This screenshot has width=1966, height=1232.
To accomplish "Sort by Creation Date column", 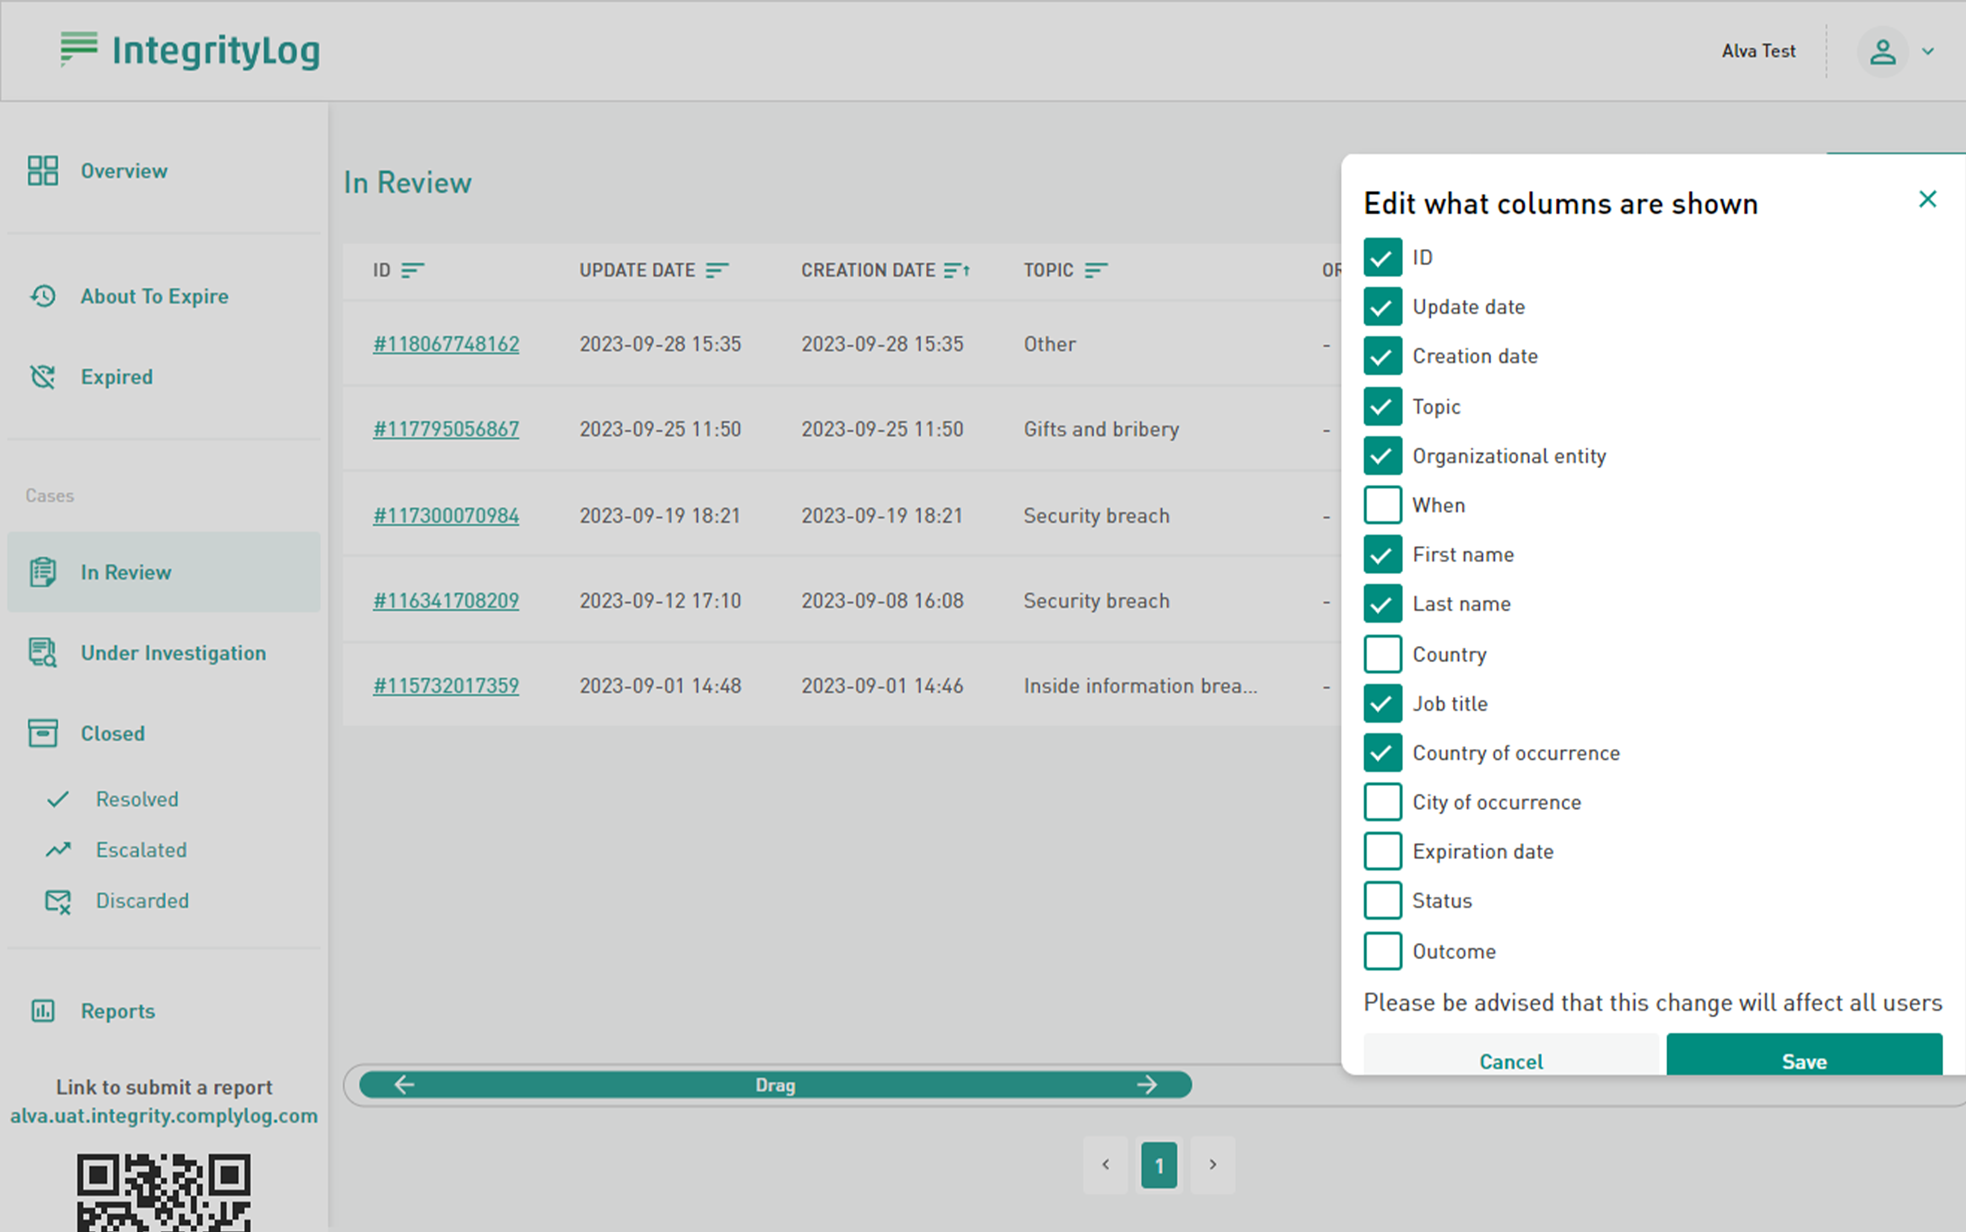I will (x=956, y=270).
